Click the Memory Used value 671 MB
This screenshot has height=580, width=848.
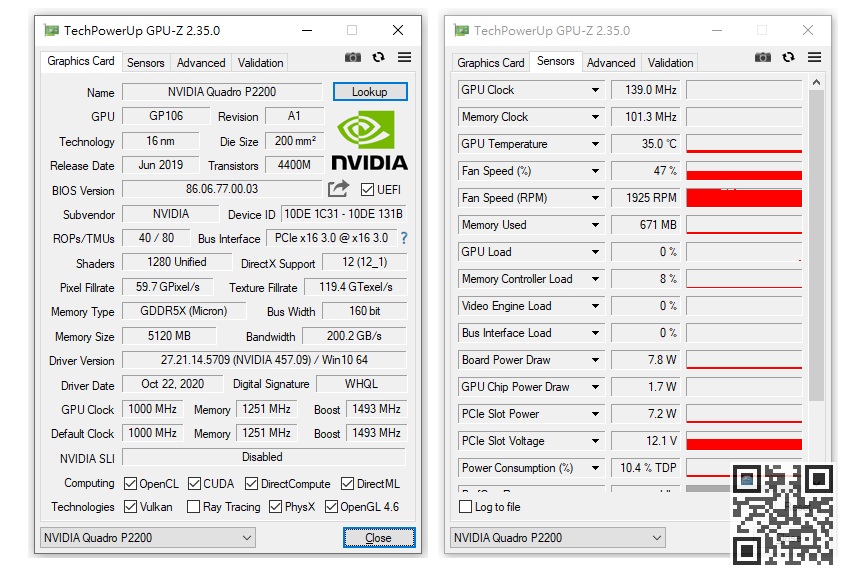646,225
